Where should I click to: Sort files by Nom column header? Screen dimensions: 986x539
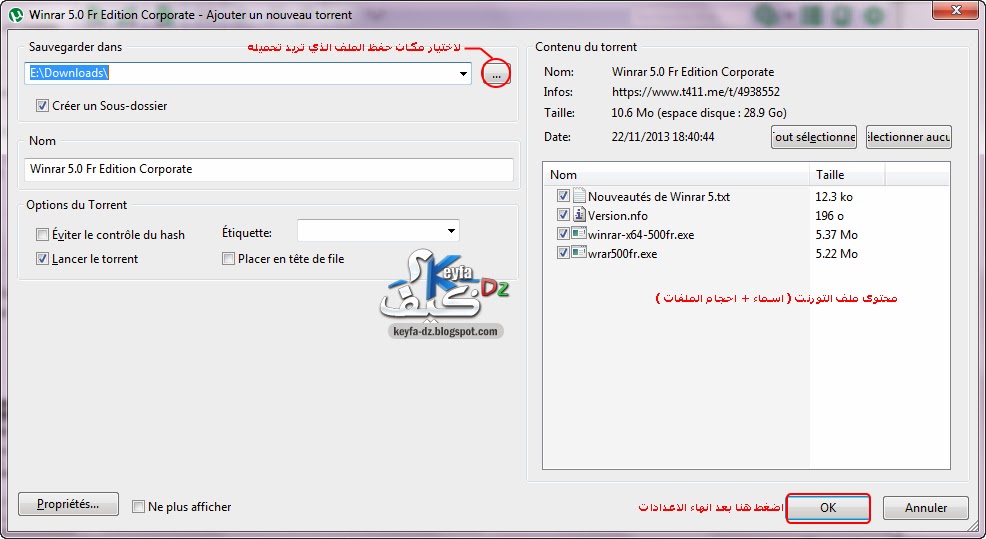676,175
